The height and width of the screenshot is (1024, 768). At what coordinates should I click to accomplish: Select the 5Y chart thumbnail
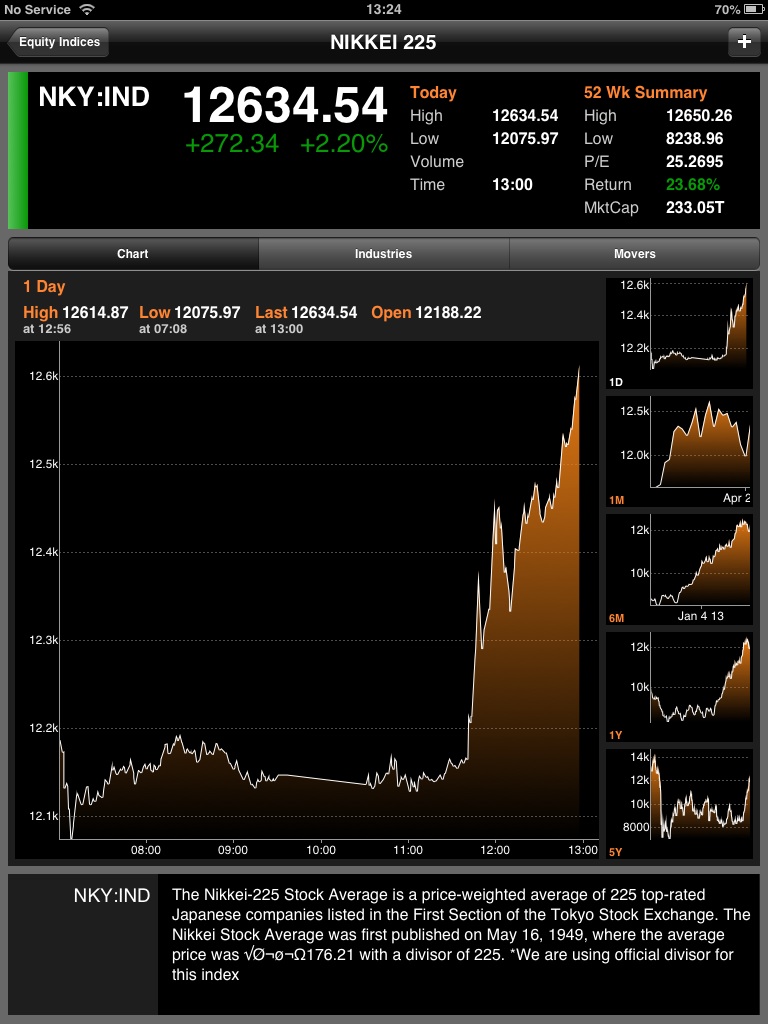pos(679,804)
